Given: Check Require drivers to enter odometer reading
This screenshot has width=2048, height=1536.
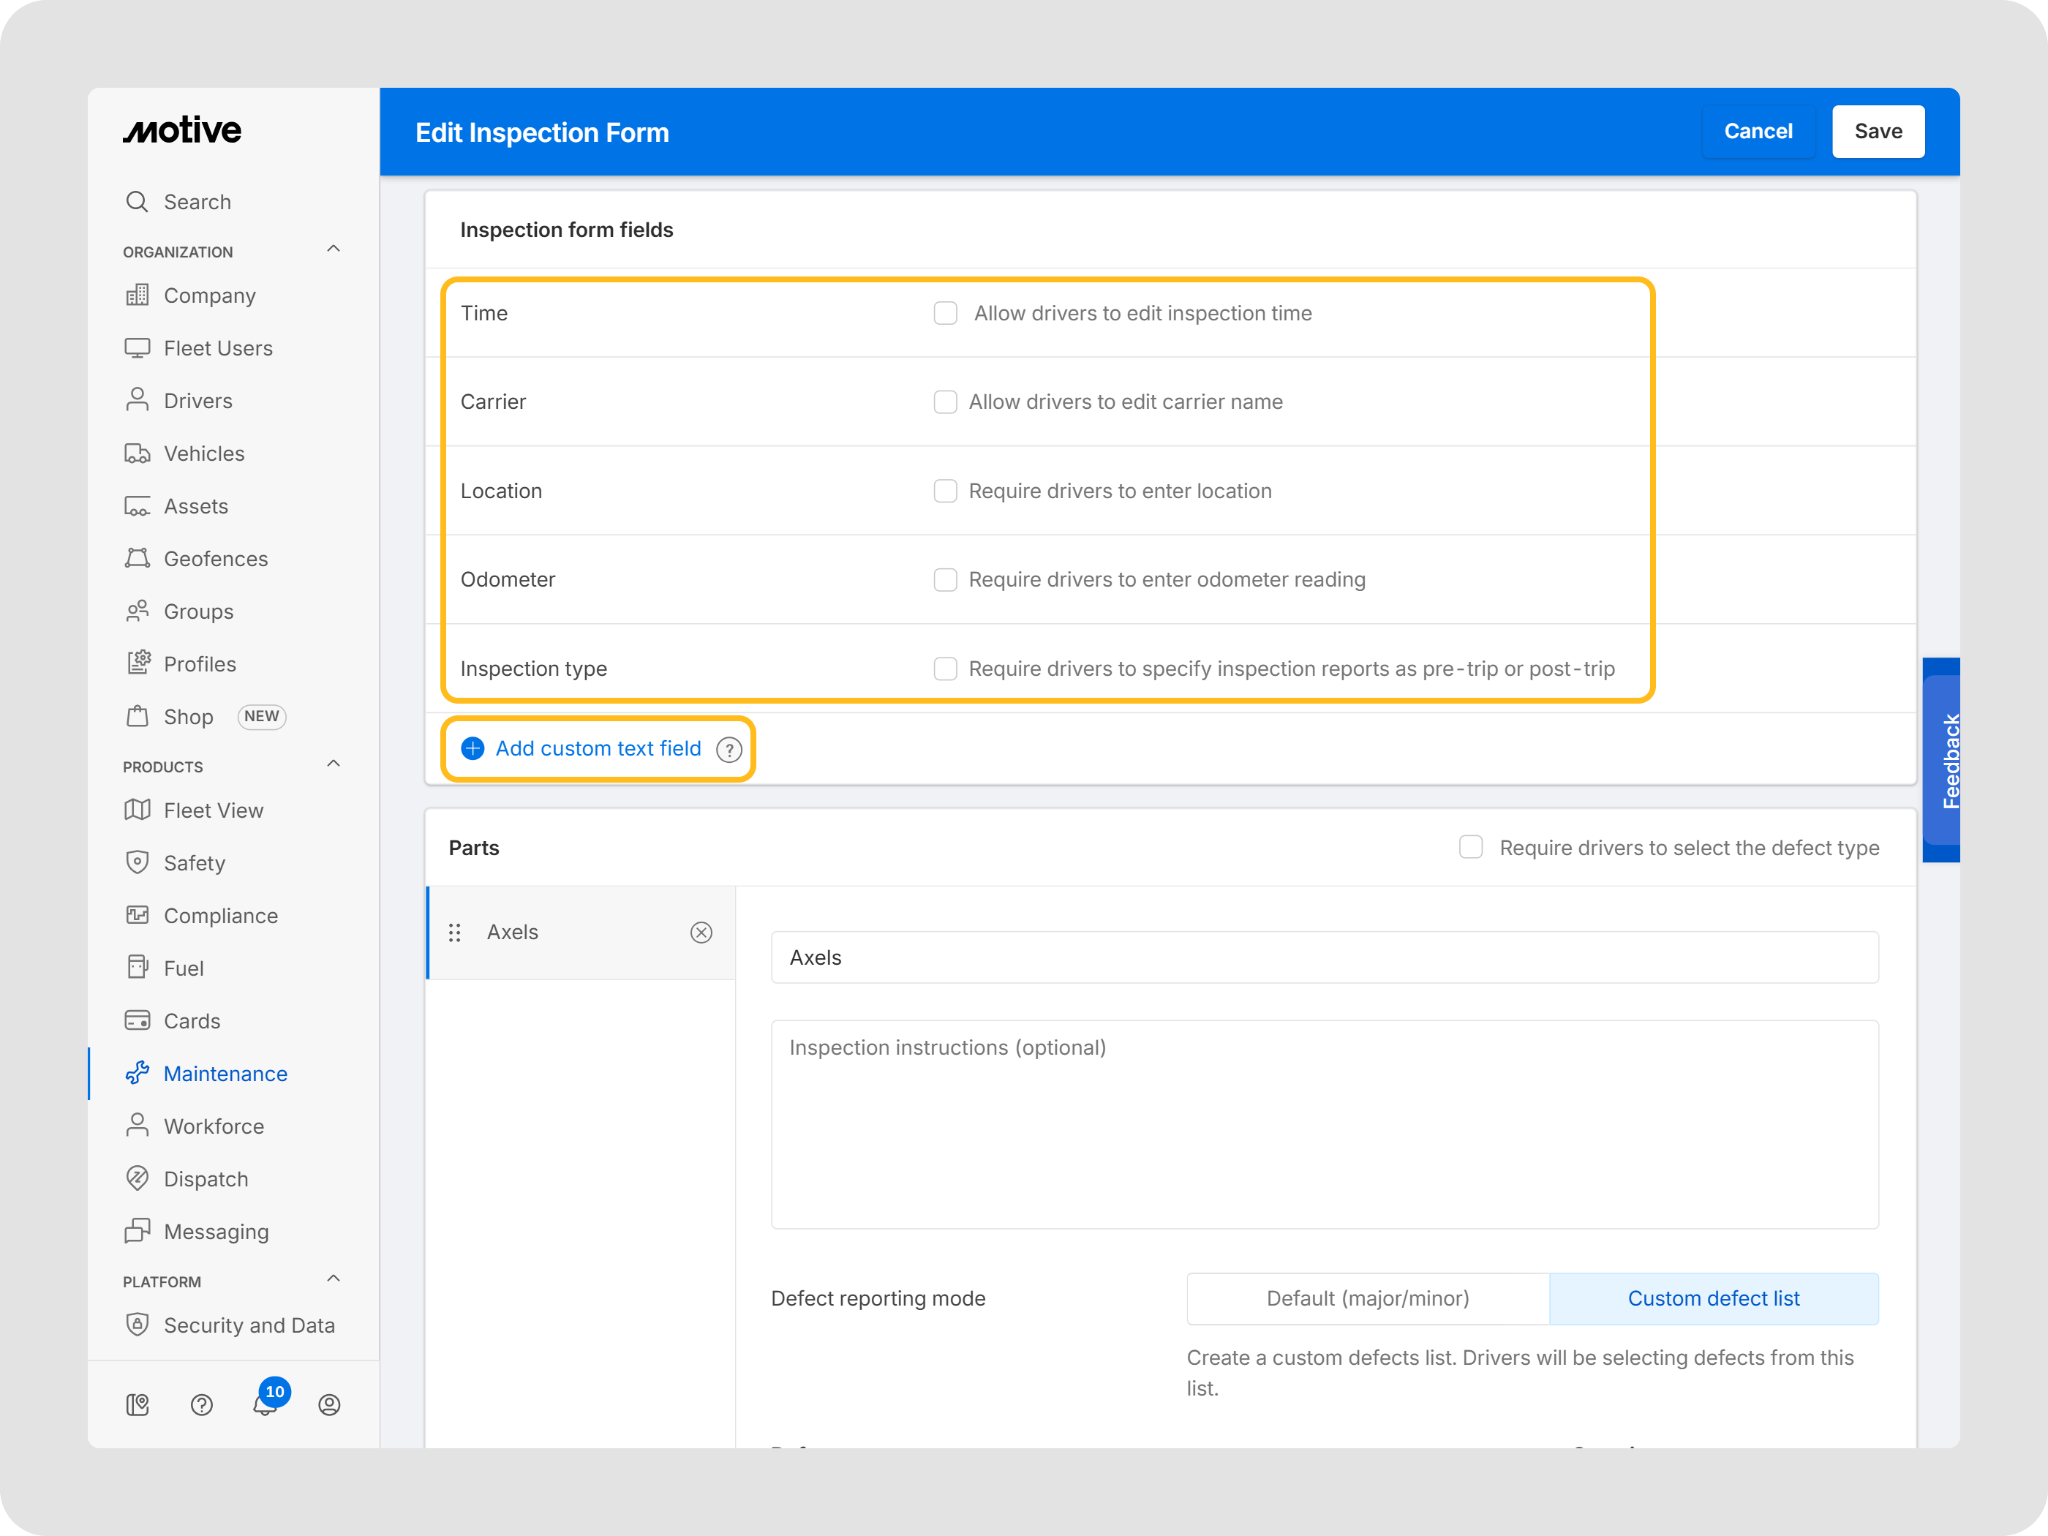Looking at the screenshot, I should pos(945,580).
